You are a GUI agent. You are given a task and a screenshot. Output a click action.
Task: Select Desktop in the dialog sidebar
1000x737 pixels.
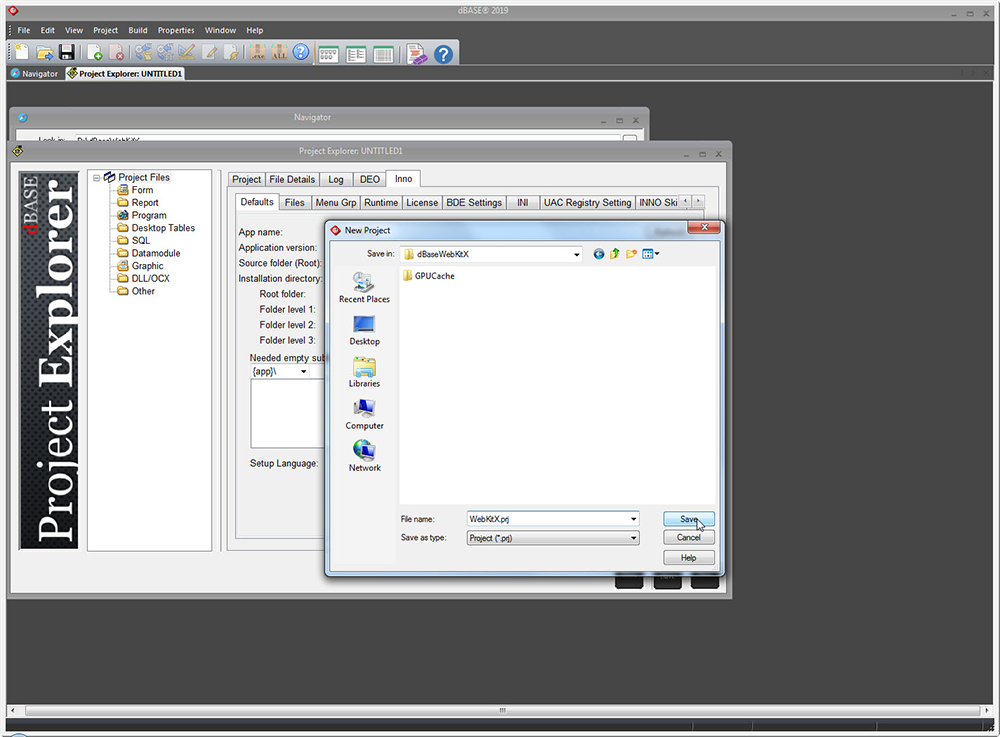(x=364, y=330)
